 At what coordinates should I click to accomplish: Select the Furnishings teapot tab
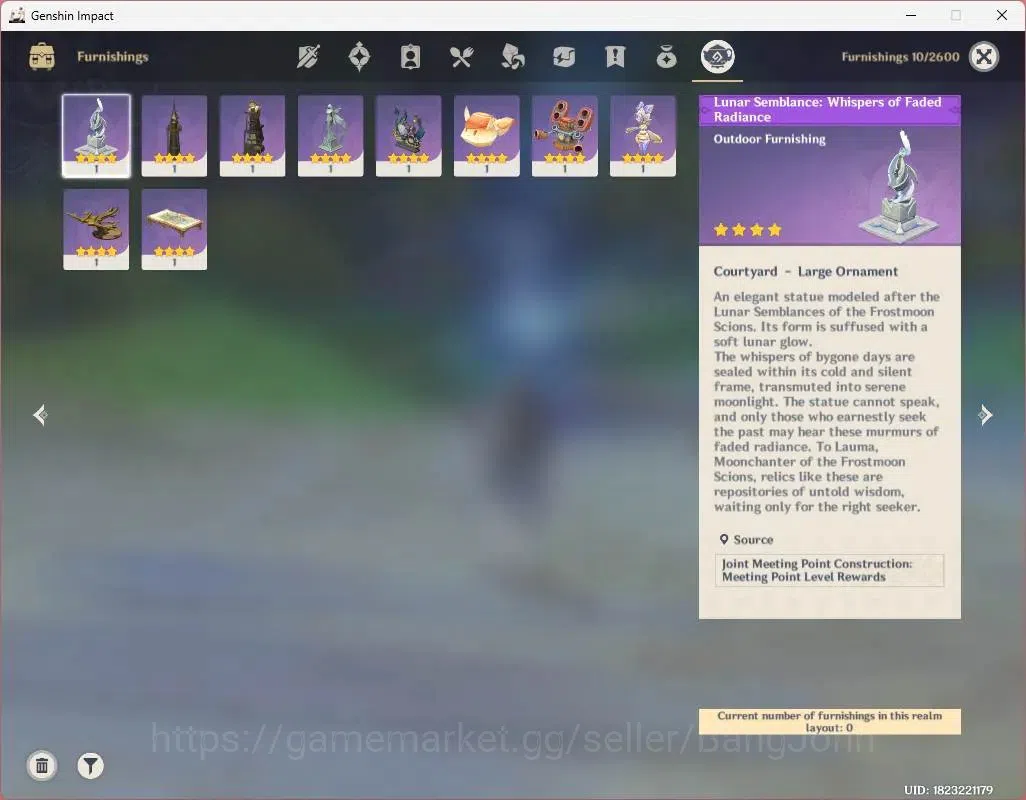(x=717, y=56)
